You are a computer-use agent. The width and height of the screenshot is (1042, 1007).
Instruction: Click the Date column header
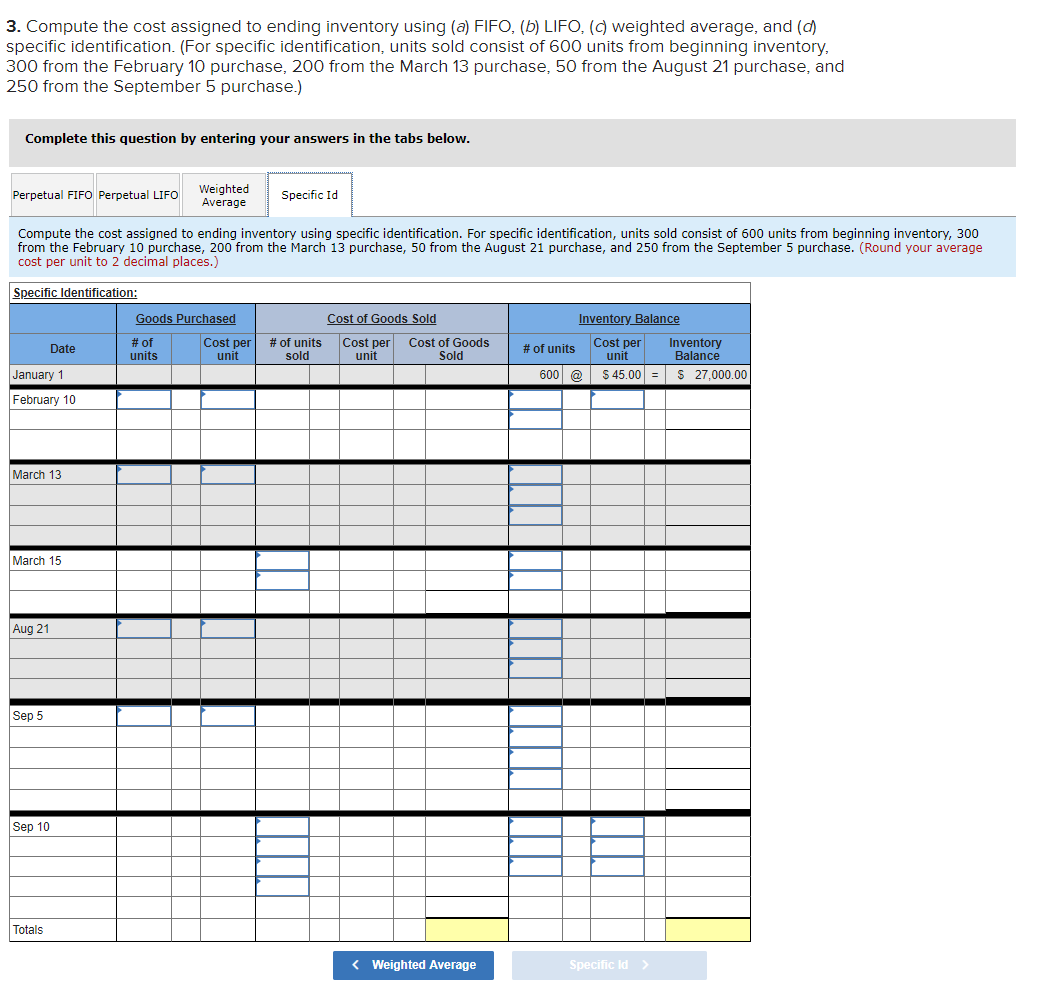click(62, 349)
